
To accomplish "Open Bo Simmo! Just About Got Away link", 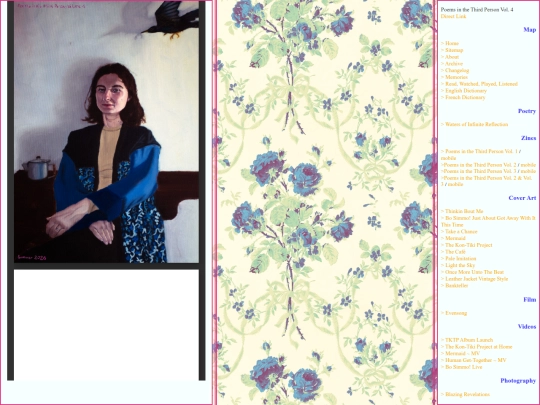I will pyautogui.click(x=488, y=221).
